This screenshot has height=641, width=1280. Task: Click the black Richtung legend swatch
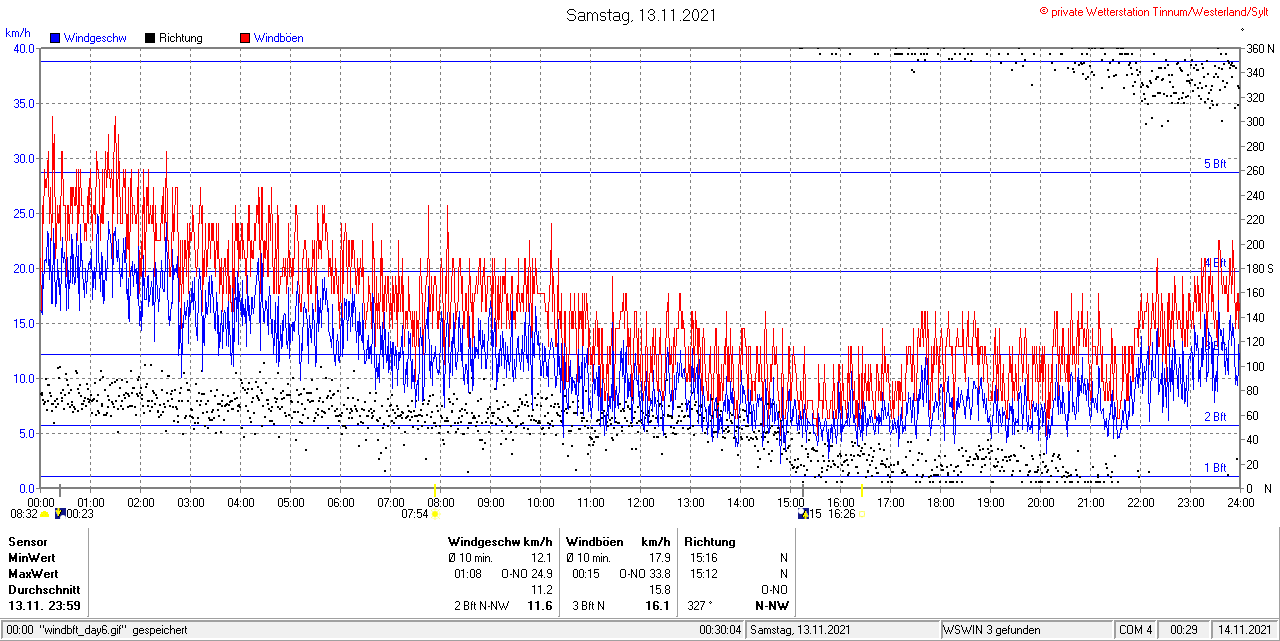150,38
